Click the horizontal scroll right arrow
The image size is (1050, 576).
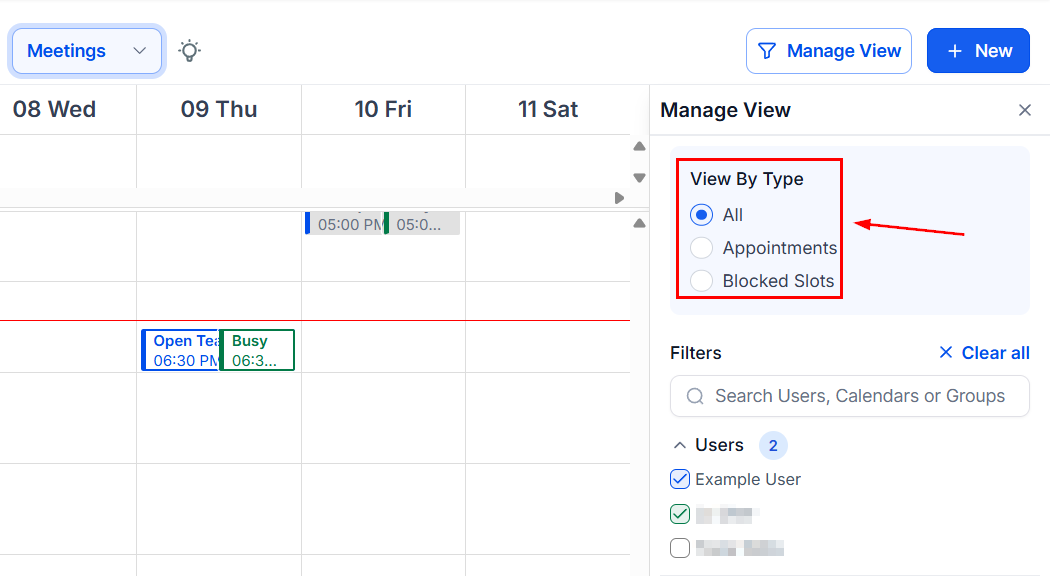tap(619, 198)
